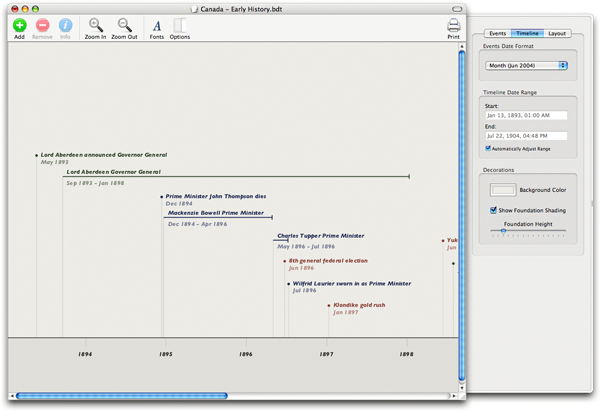Screen dimensions: 600x411
Task: Click the scroll right arrow
Action: tap(454, 396)
